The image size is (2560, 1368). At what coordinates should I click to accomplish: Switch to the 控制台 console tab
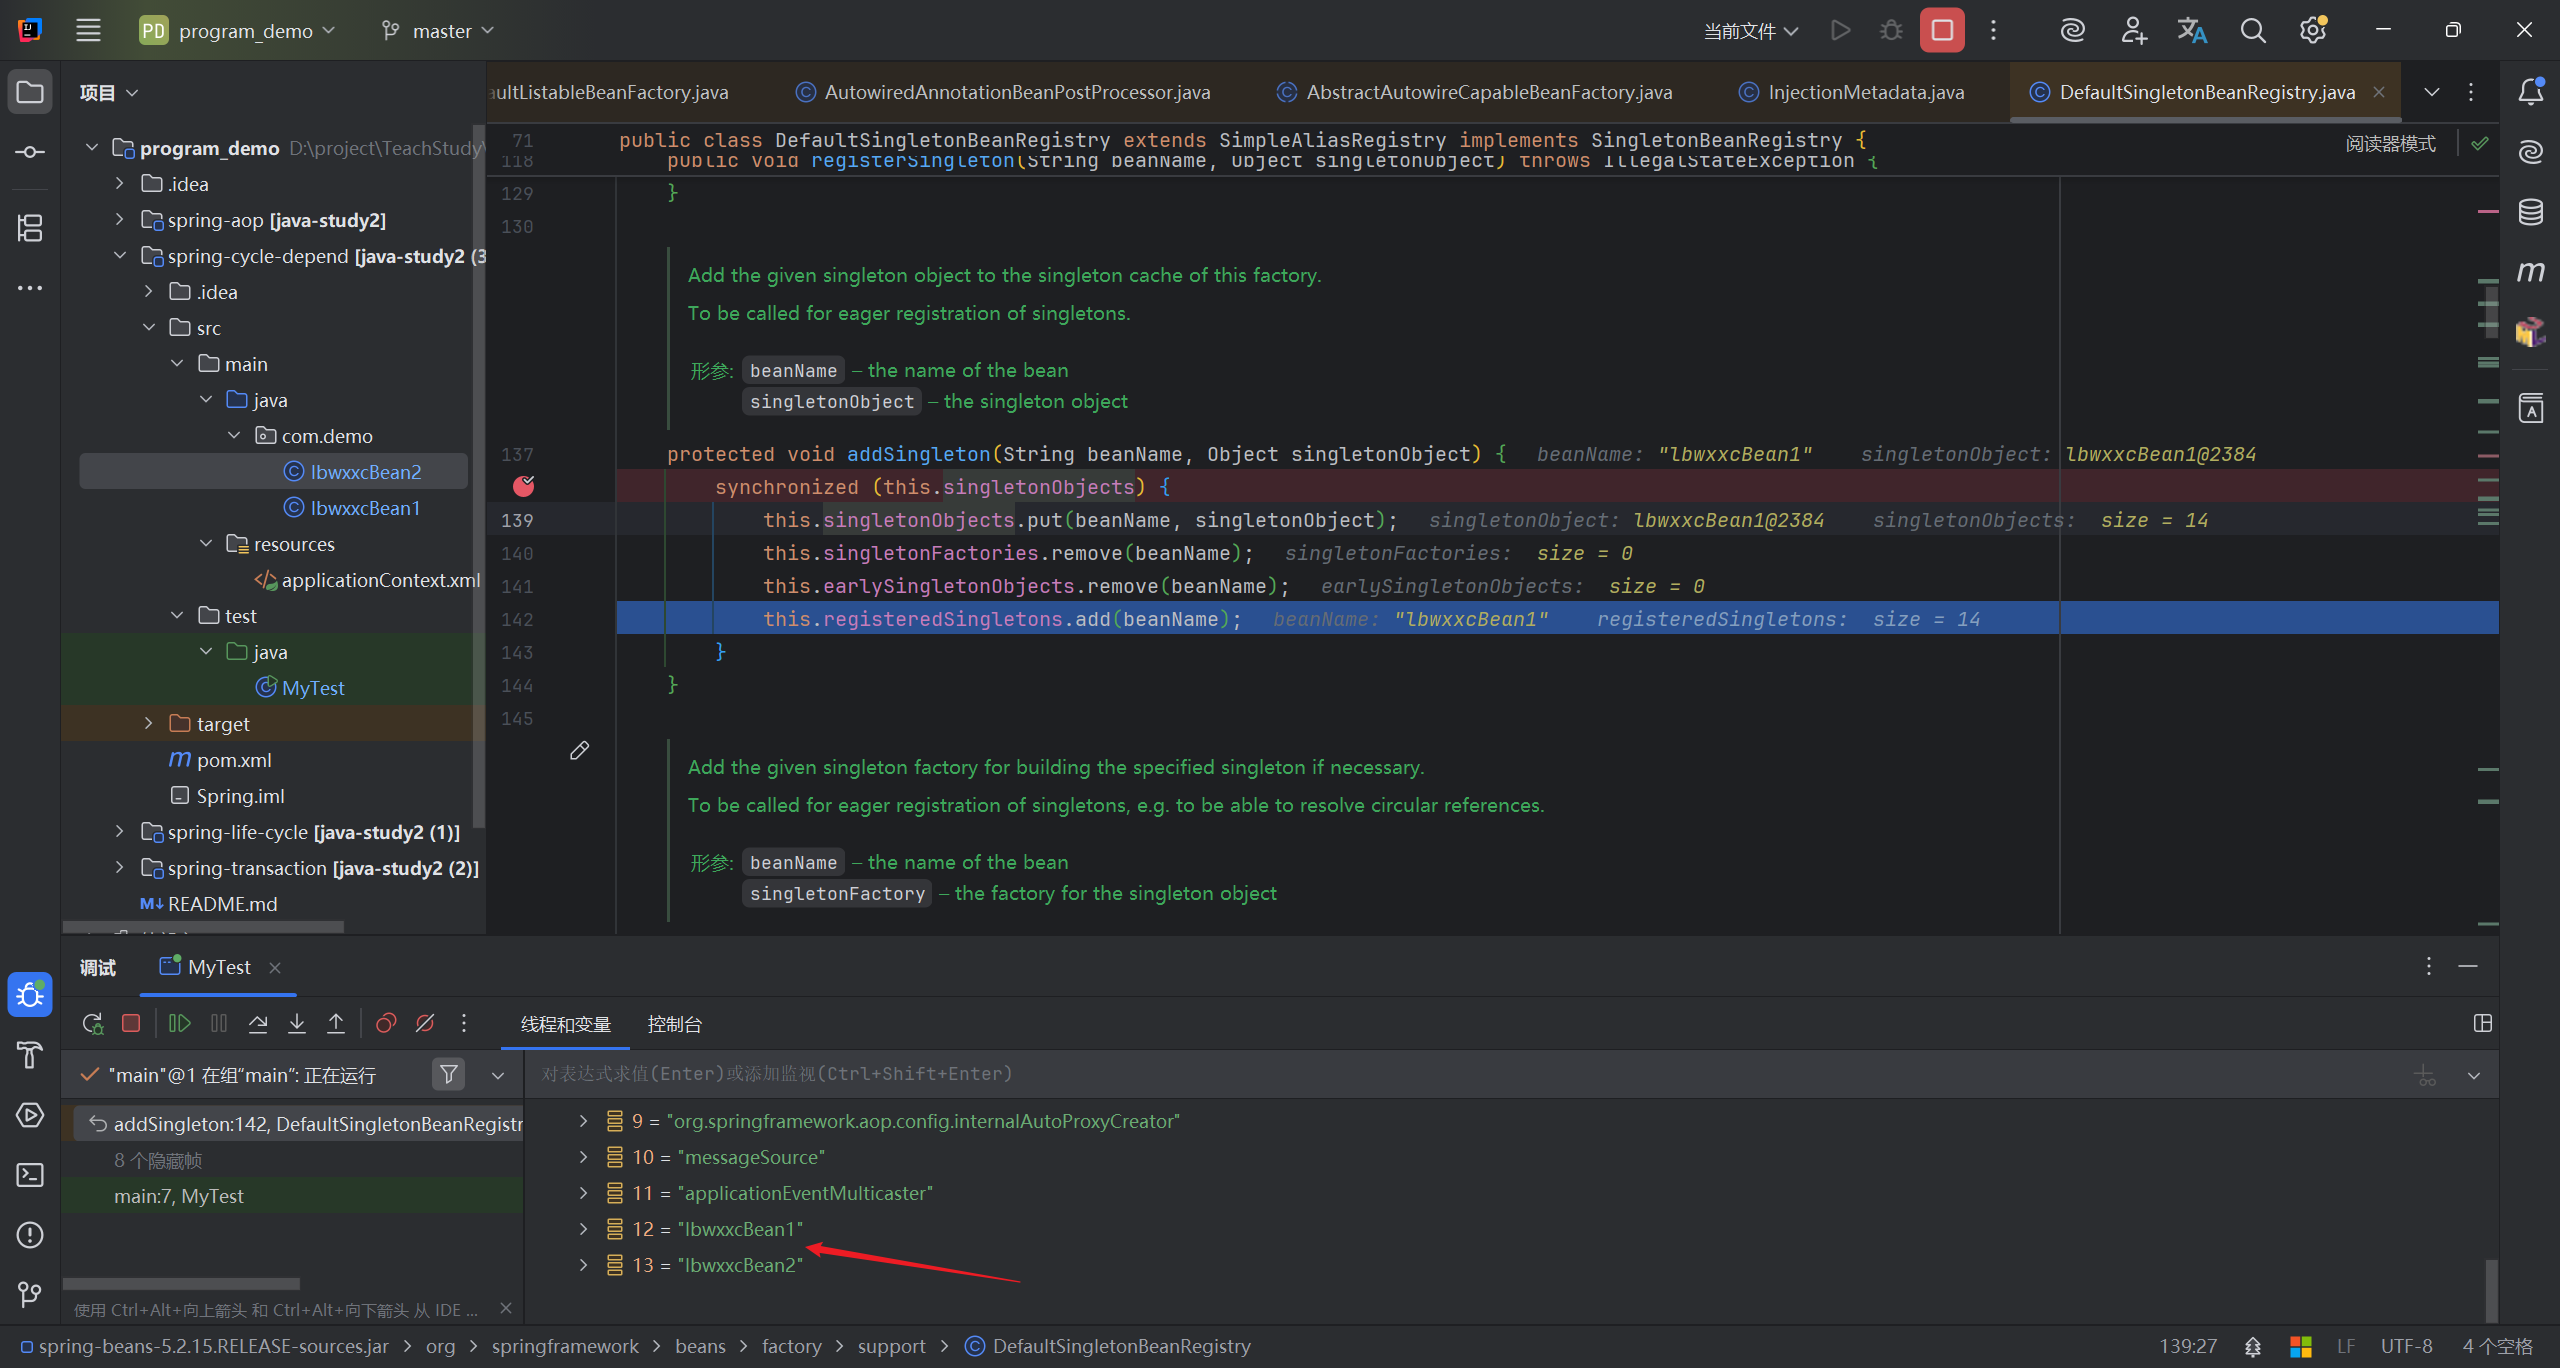tap(674, 1024)
